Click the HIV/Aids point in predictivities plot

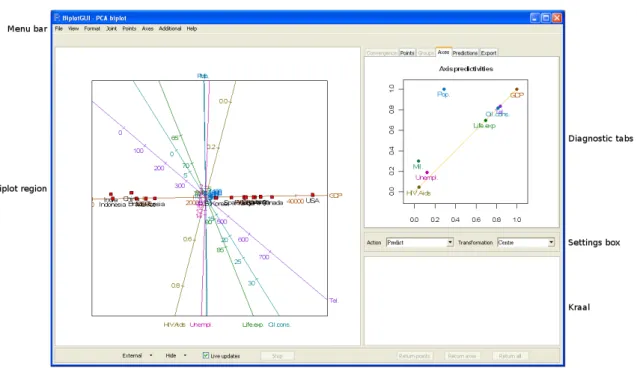tap(419, 187)
